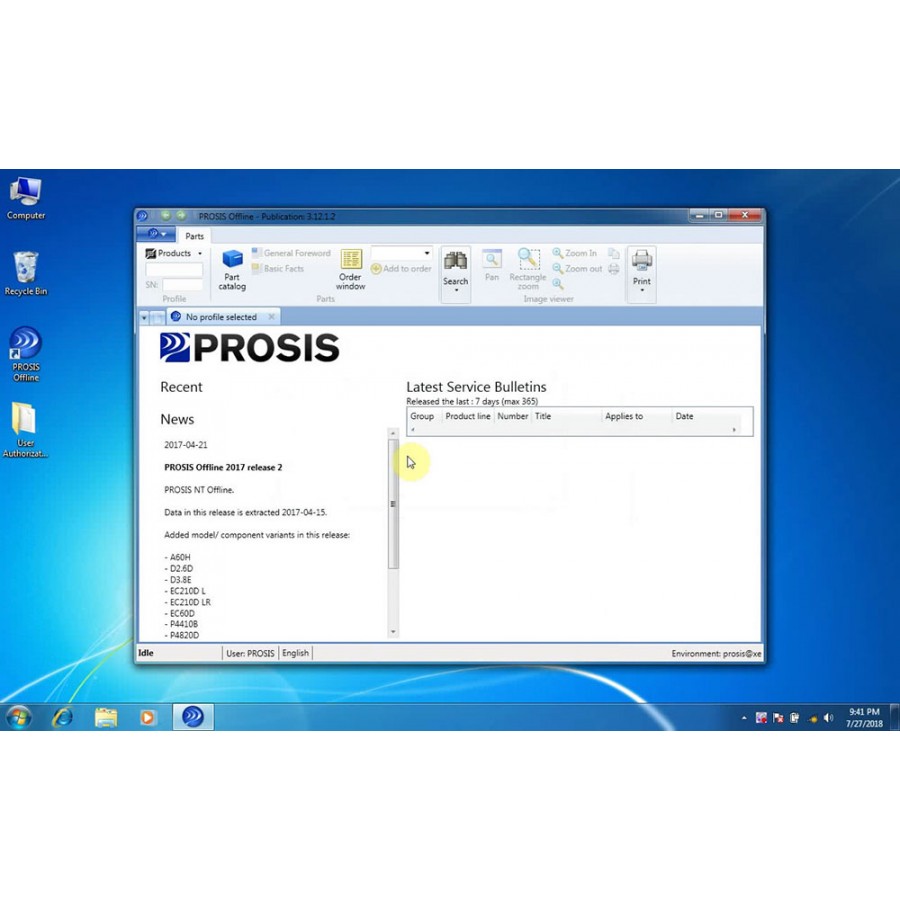Click the PROSIS logo in title bar
900x900 pixels.
[143, 216]
